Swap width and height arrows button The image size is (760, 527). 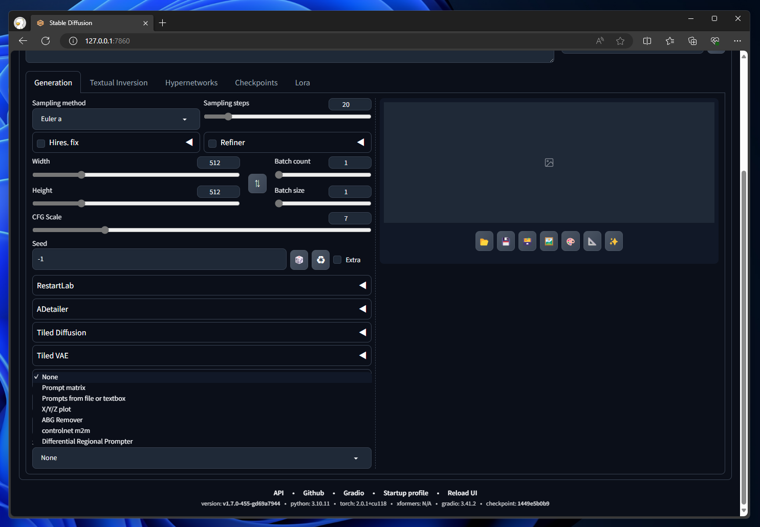[x=257, y=183]
